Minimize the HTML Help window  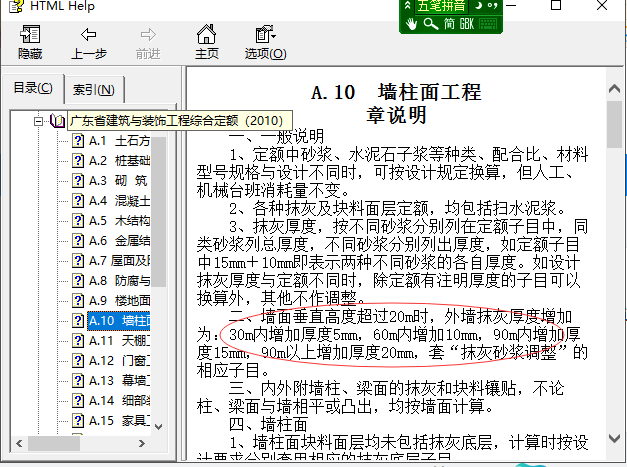[511, 5]
